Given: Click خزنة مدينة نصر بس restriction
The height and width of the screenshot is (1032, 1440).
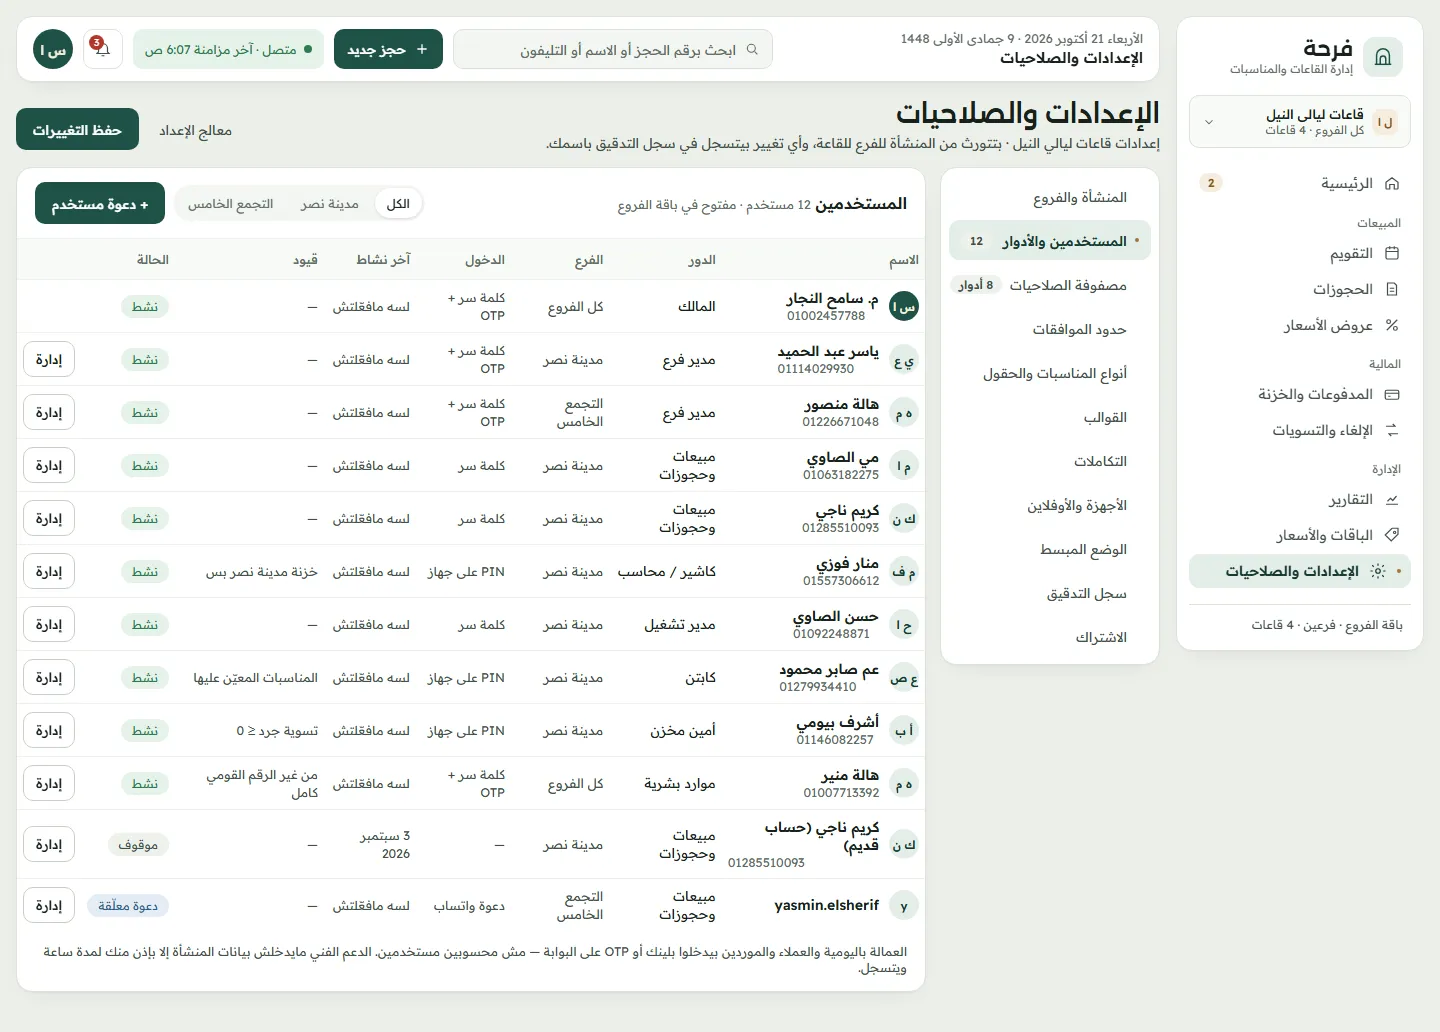Looking at the screenshot, I should pos(262,572).
